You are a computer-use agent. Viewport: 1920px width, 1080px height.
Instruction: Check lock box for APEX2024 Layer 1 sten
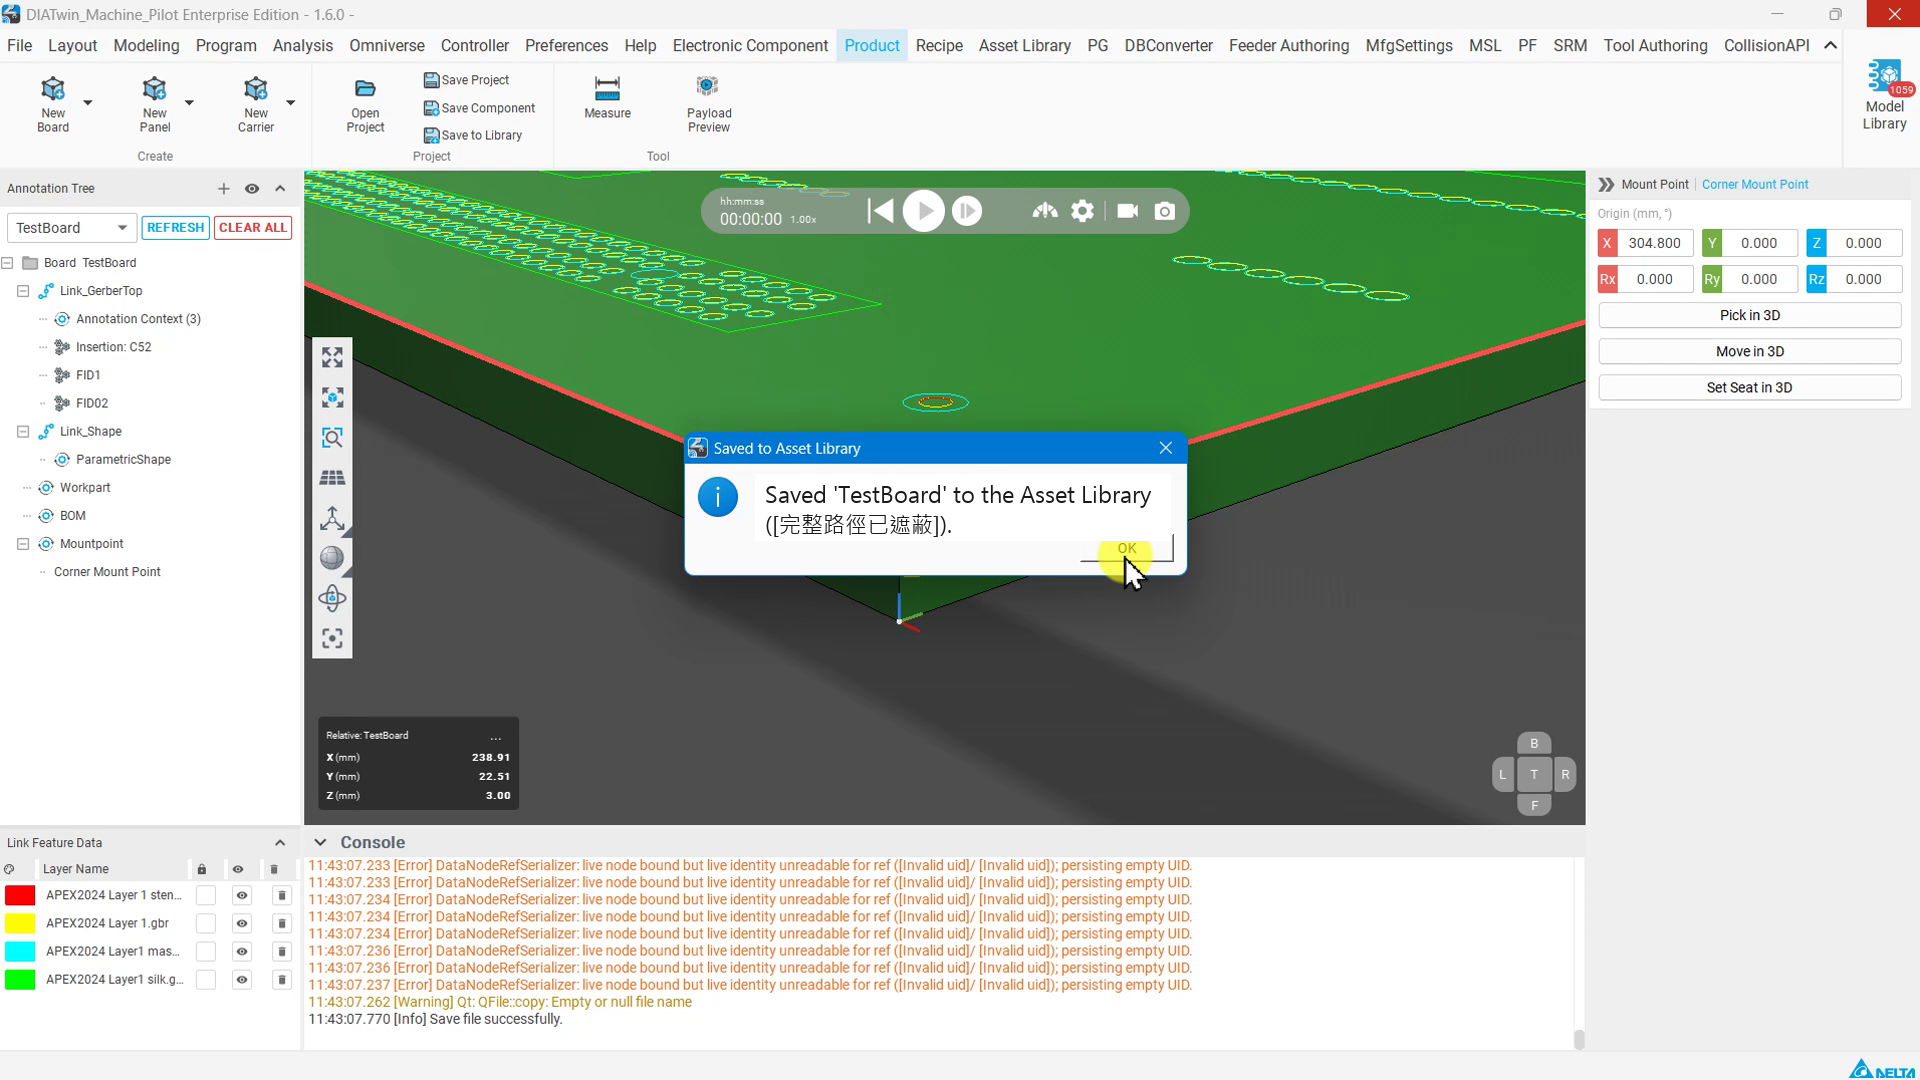(x=205, y=896)
